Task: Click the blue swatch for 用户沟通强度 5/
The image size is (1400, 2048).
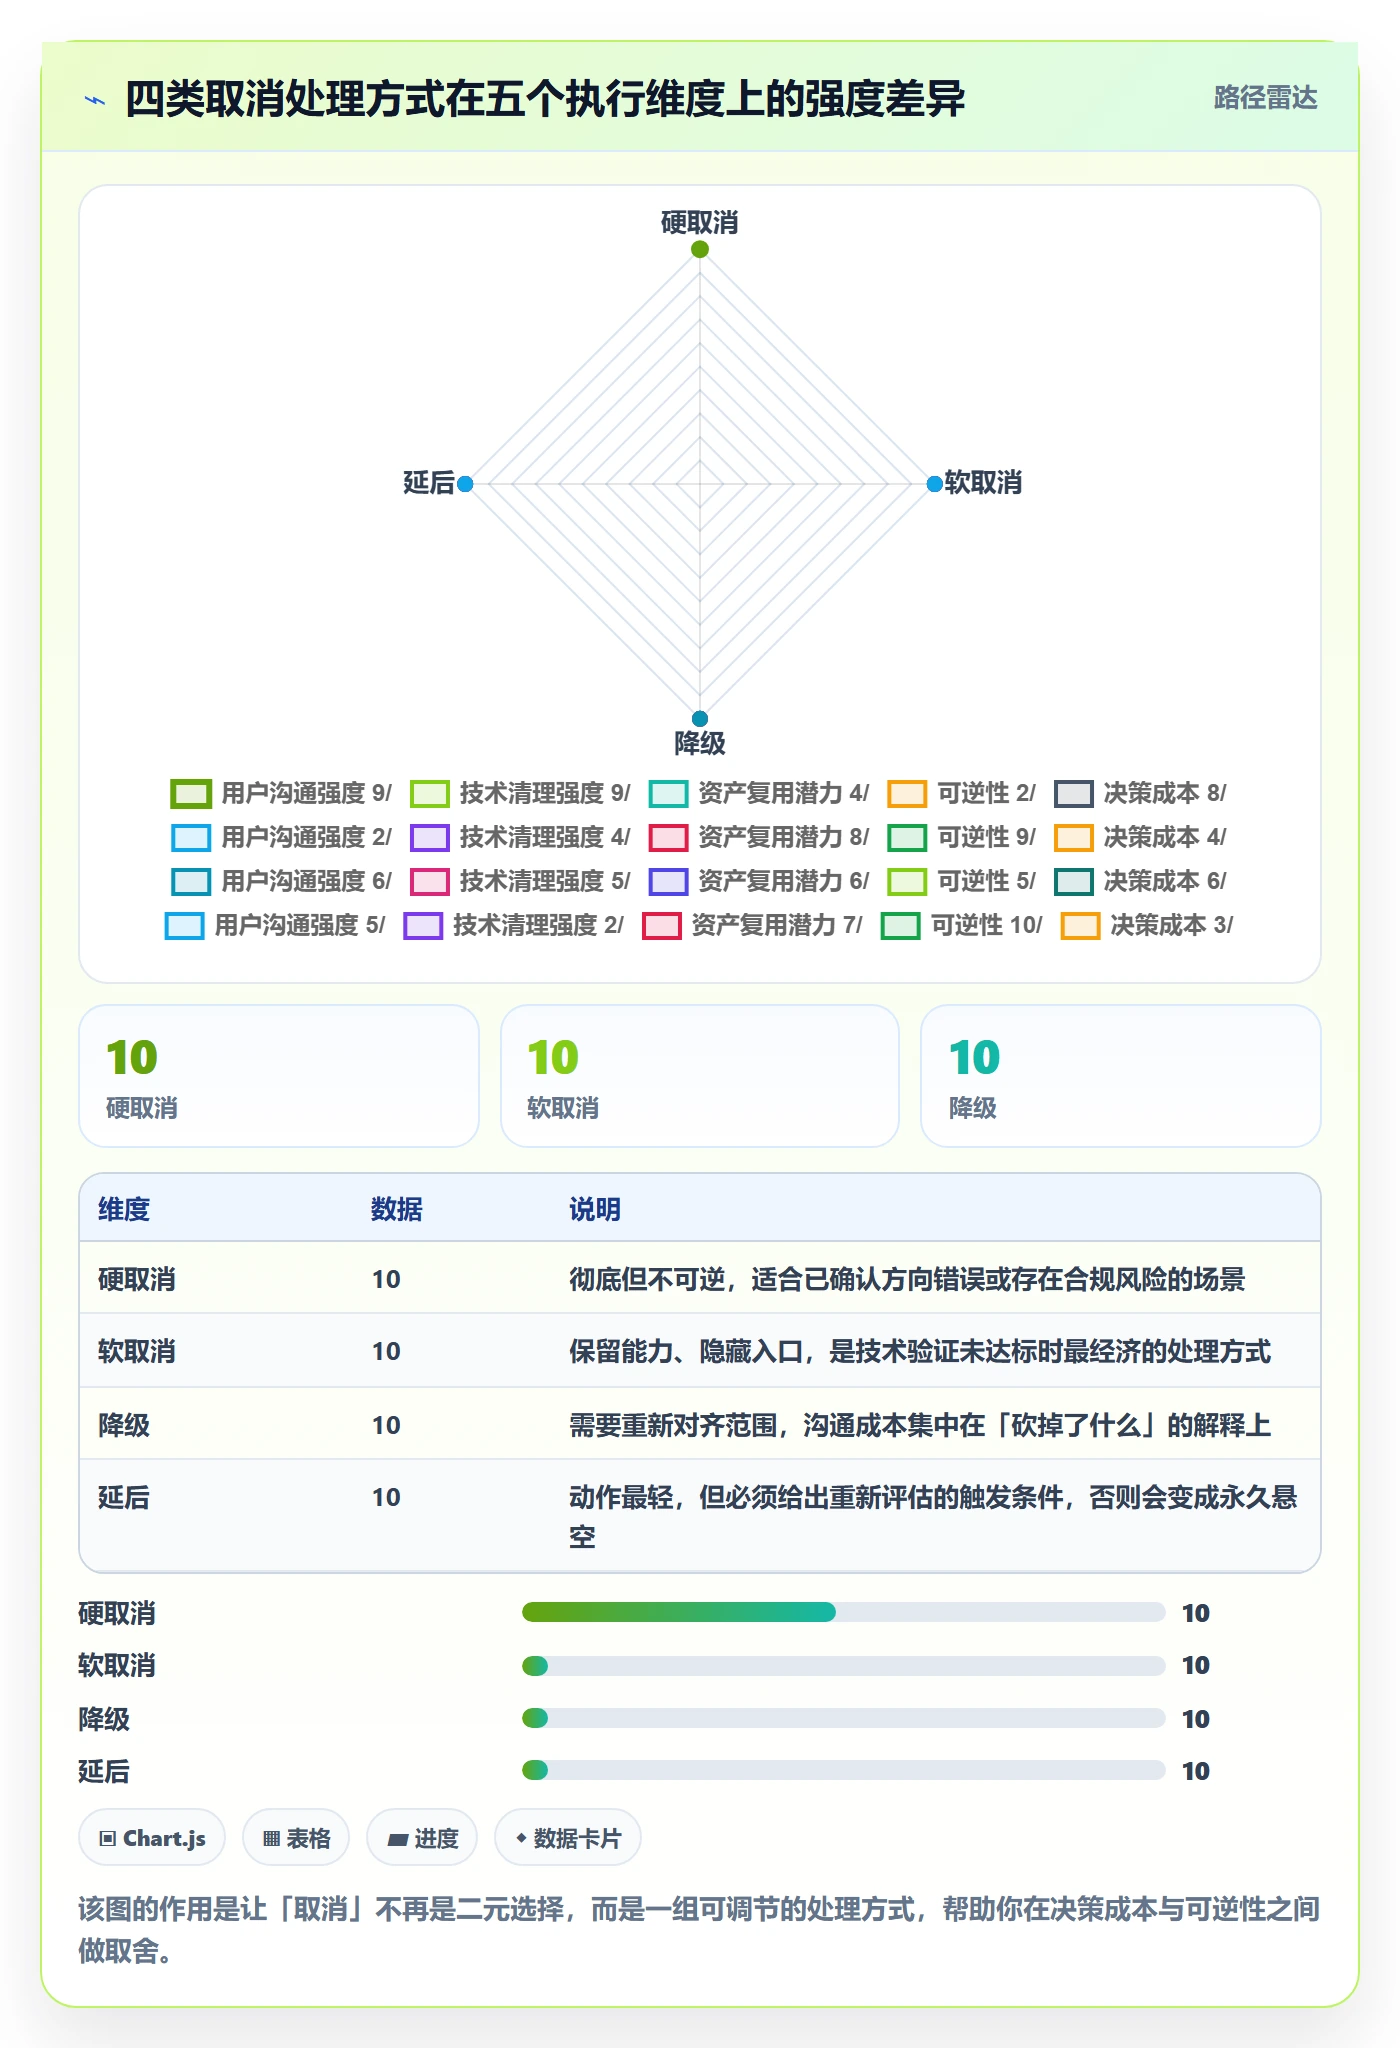Action: [x=184, y=925]
